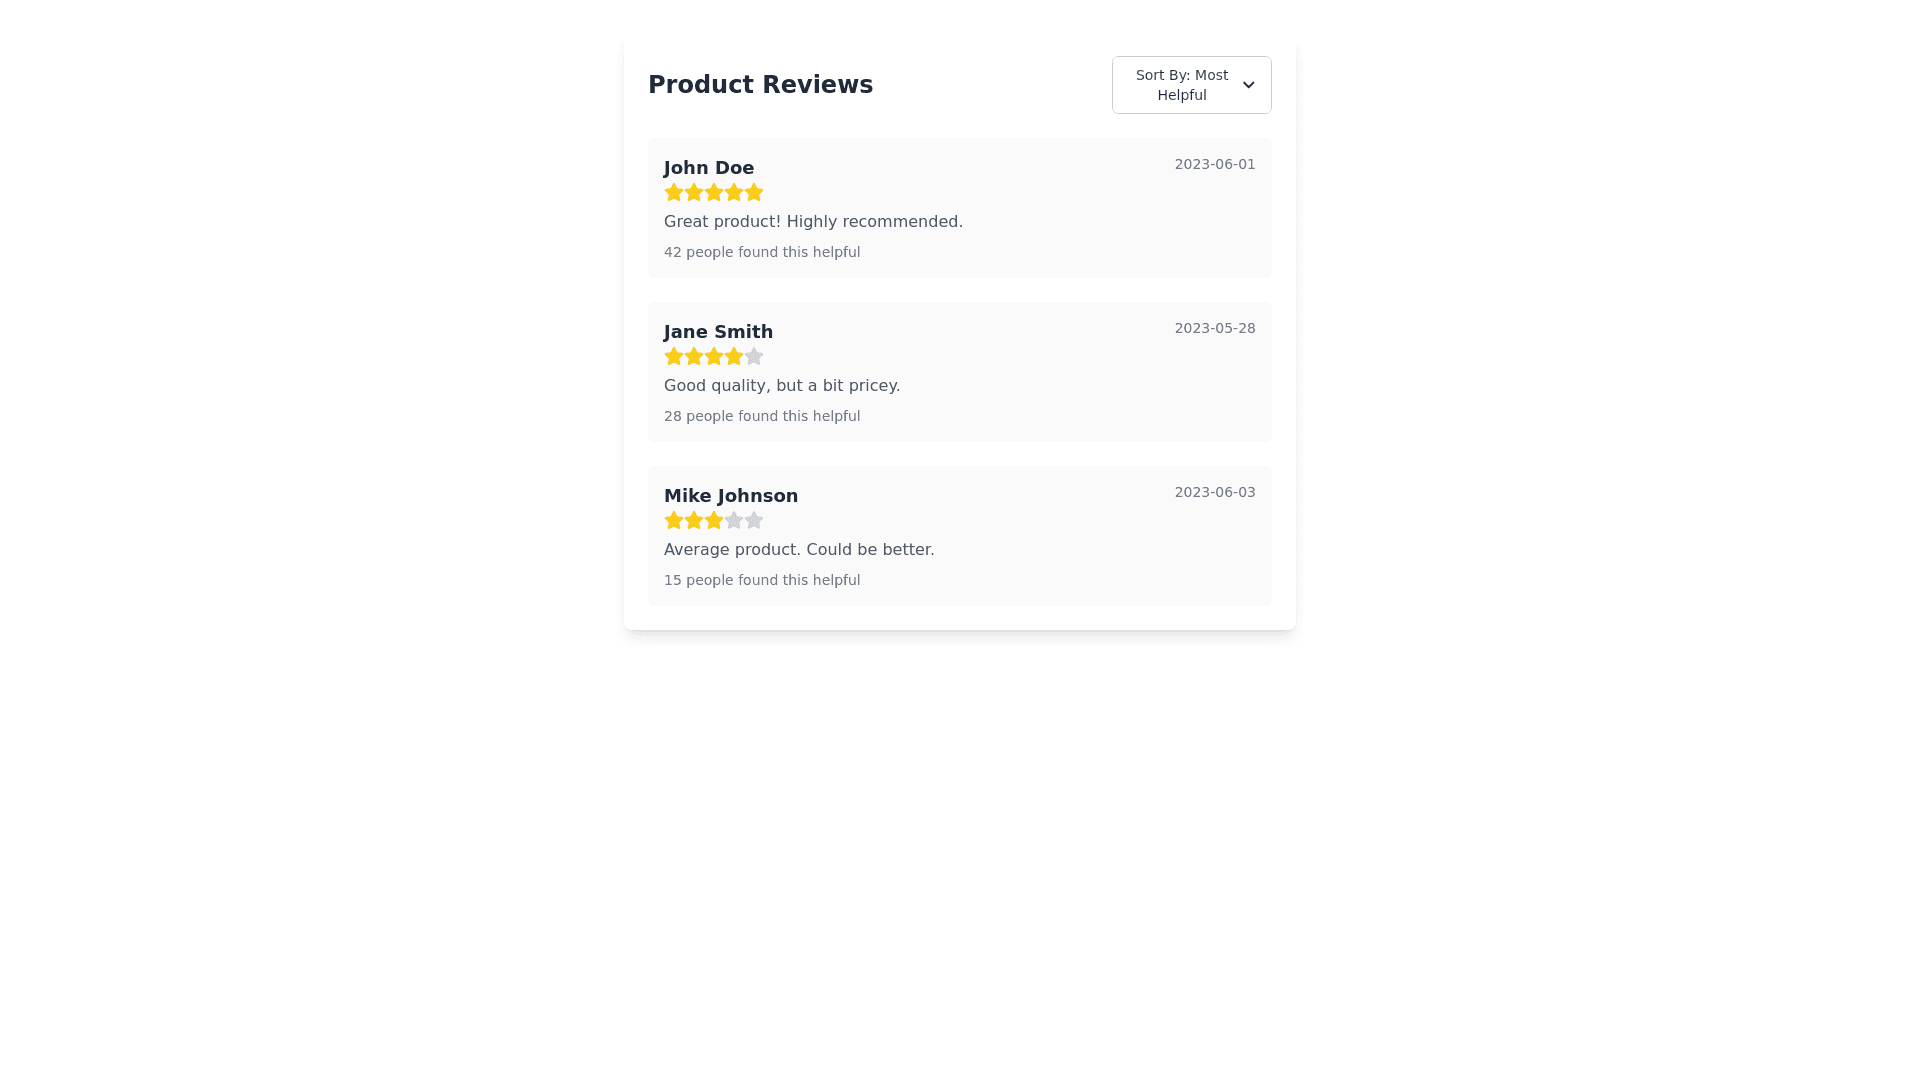
Task: Click the Mike Johnson reviewer name
Action: [731, 496]
